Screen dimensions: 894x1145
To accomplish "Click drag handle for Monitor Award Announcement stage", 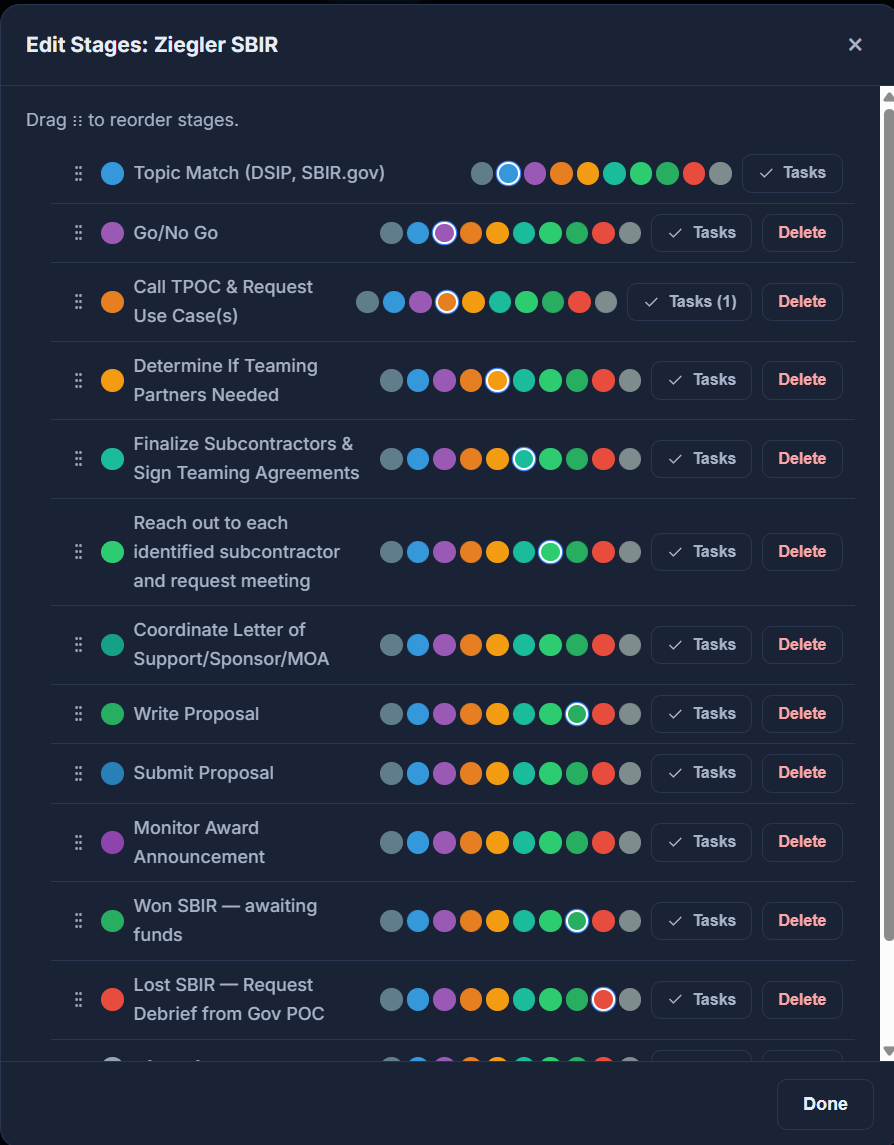I will click(78, 843).
